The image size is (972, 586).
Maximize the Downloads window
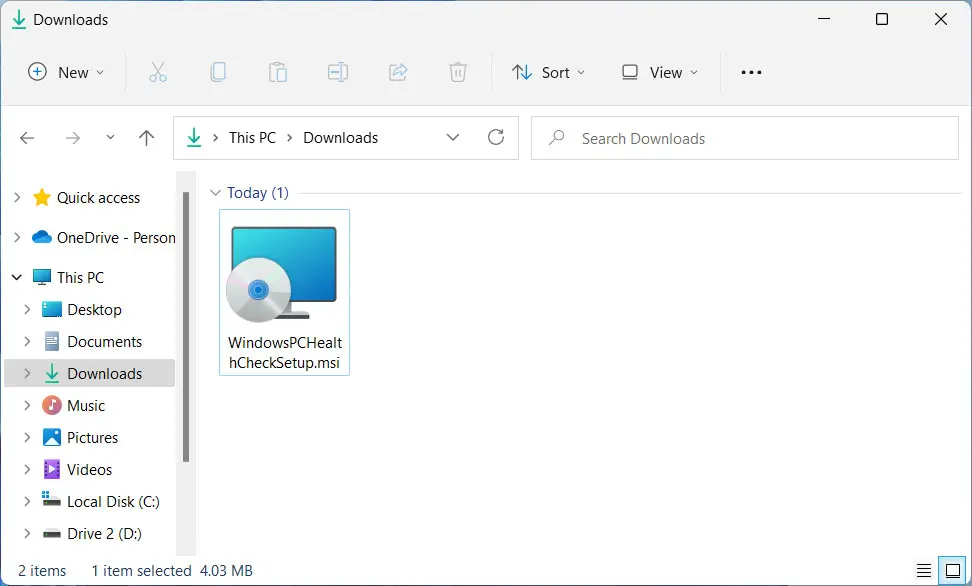pyautogui.click(x=882, y=19)
